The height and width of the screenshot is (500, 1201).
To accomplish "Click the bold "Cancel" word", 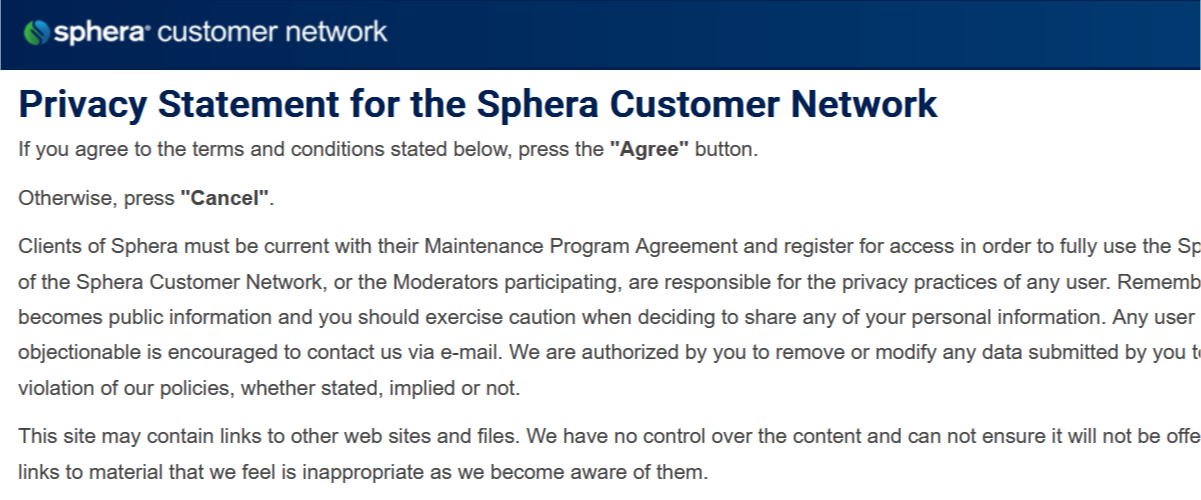I will point(225,198).
